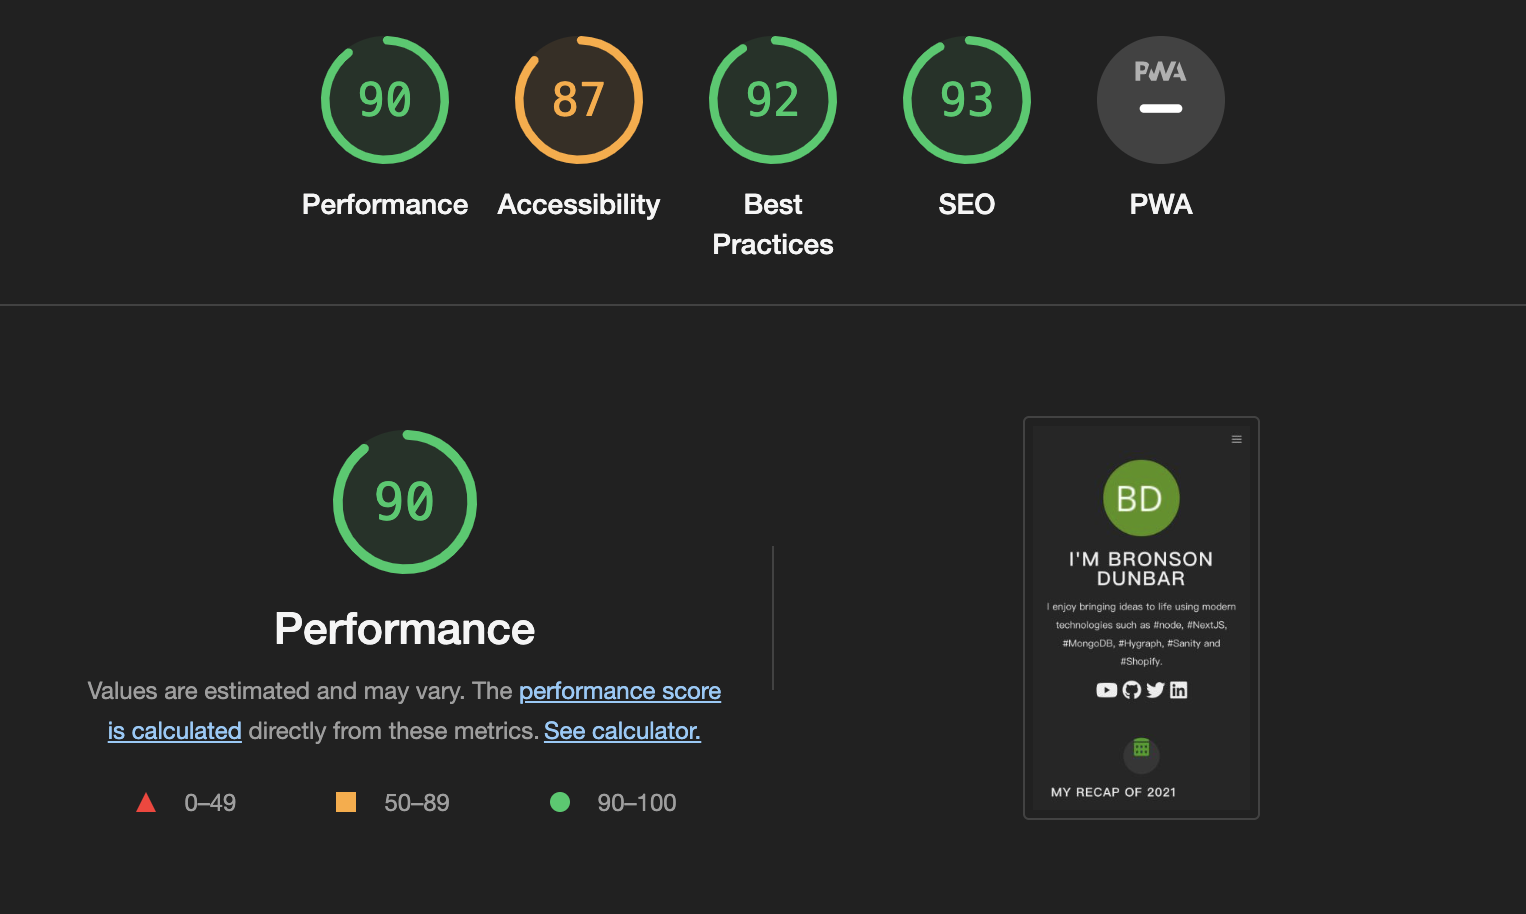
Task: Click the GitHub icon in page preview
Action: [x=1132, y=690]
